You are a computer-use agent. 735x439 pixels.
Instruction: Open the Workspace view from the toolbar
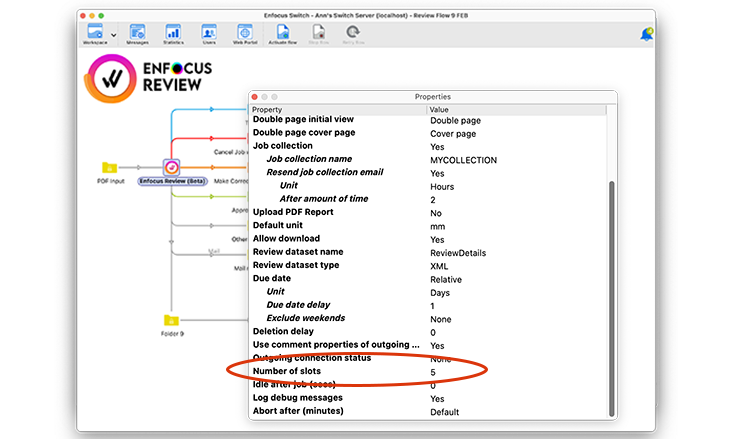click(95, 34)
